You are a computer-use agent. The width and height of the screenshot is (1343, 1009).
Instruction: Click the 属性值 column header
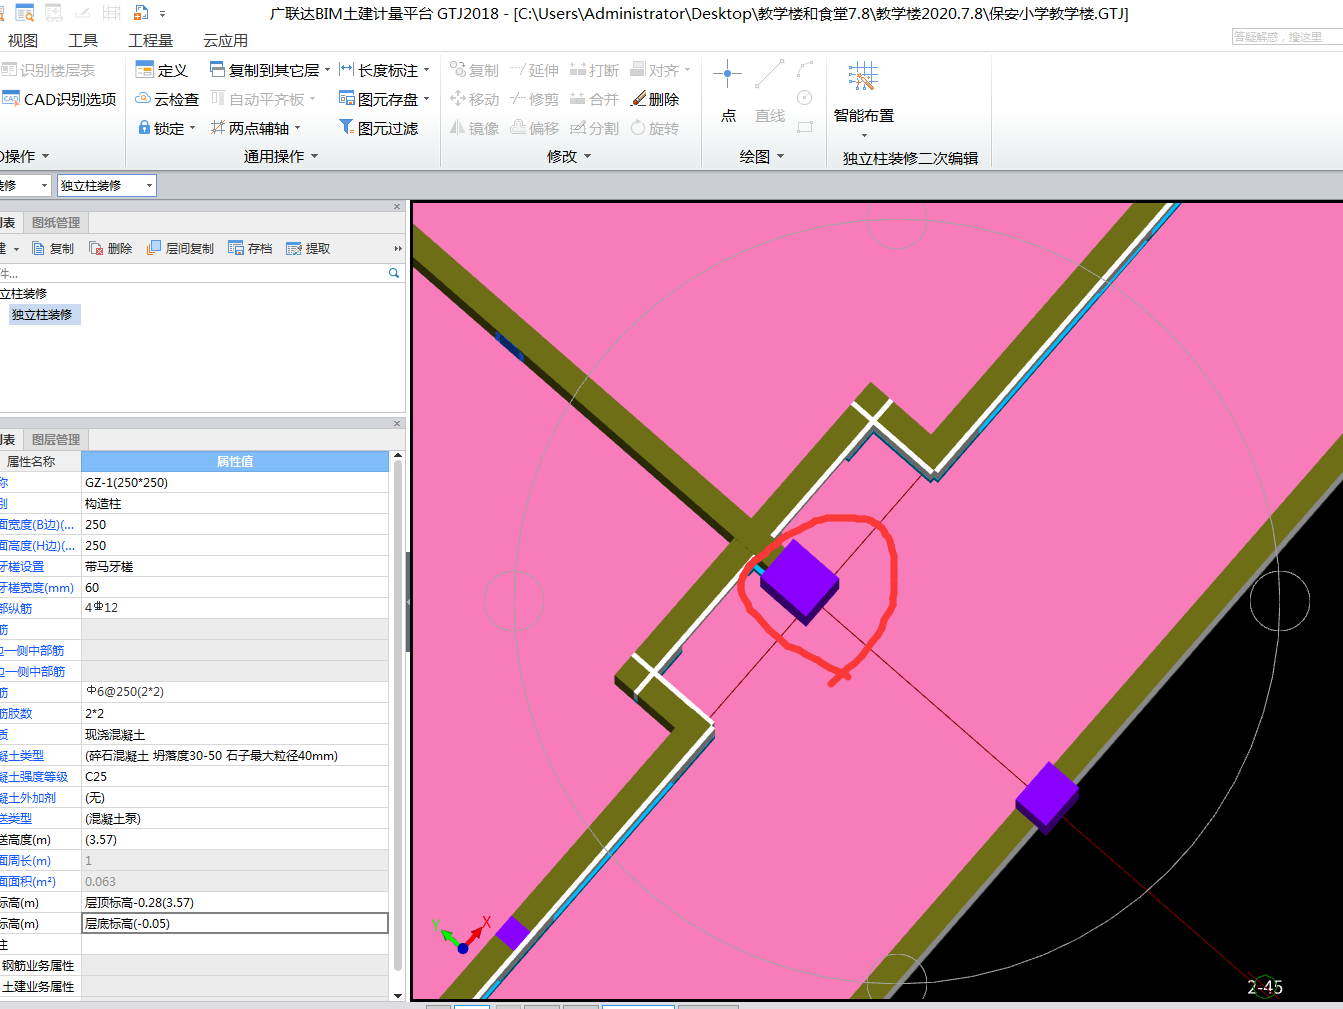pos(235,461)
